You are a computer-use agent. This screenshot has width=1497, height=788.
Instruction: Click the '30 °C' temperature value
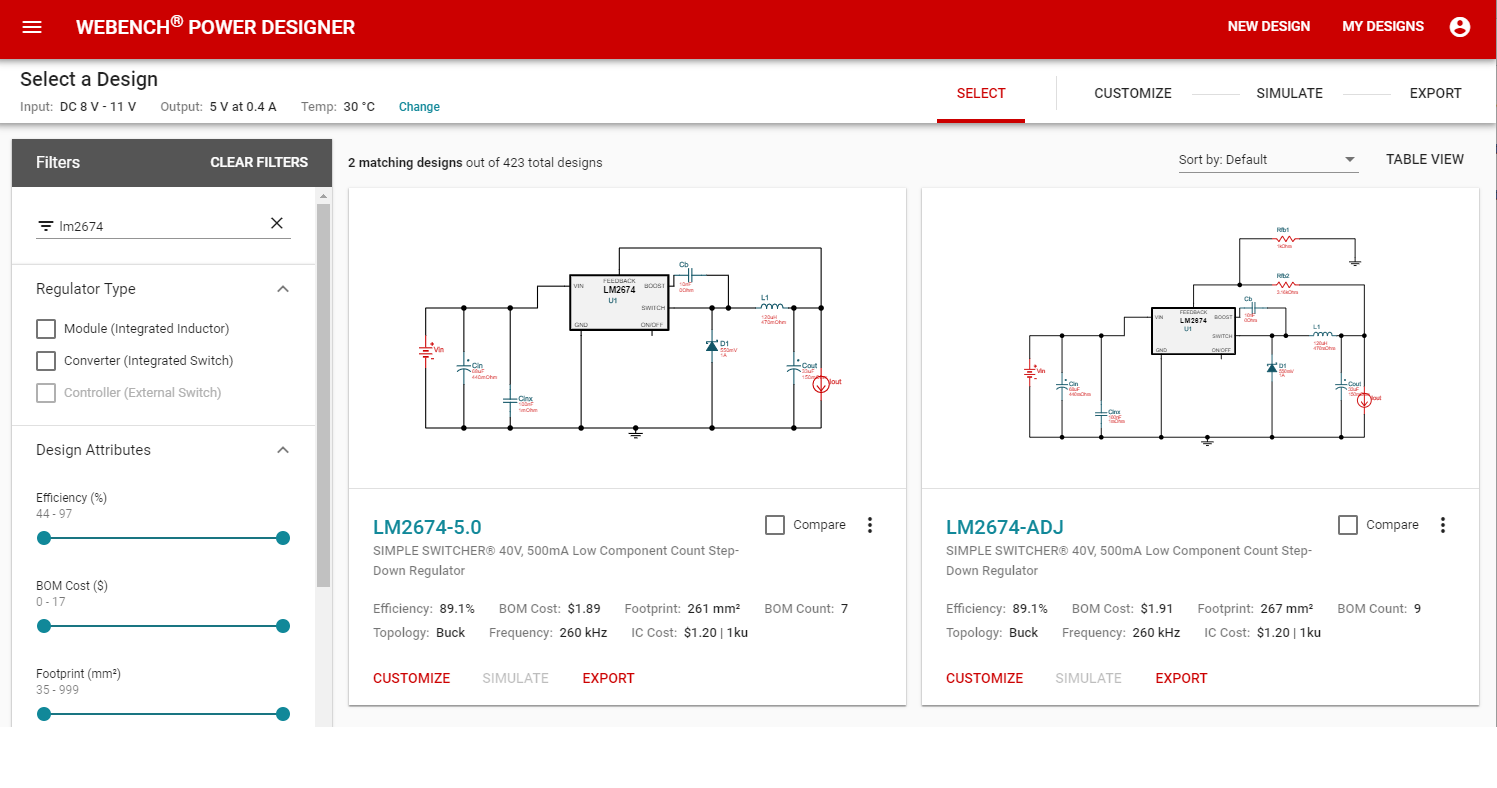(x=359, y=107)
